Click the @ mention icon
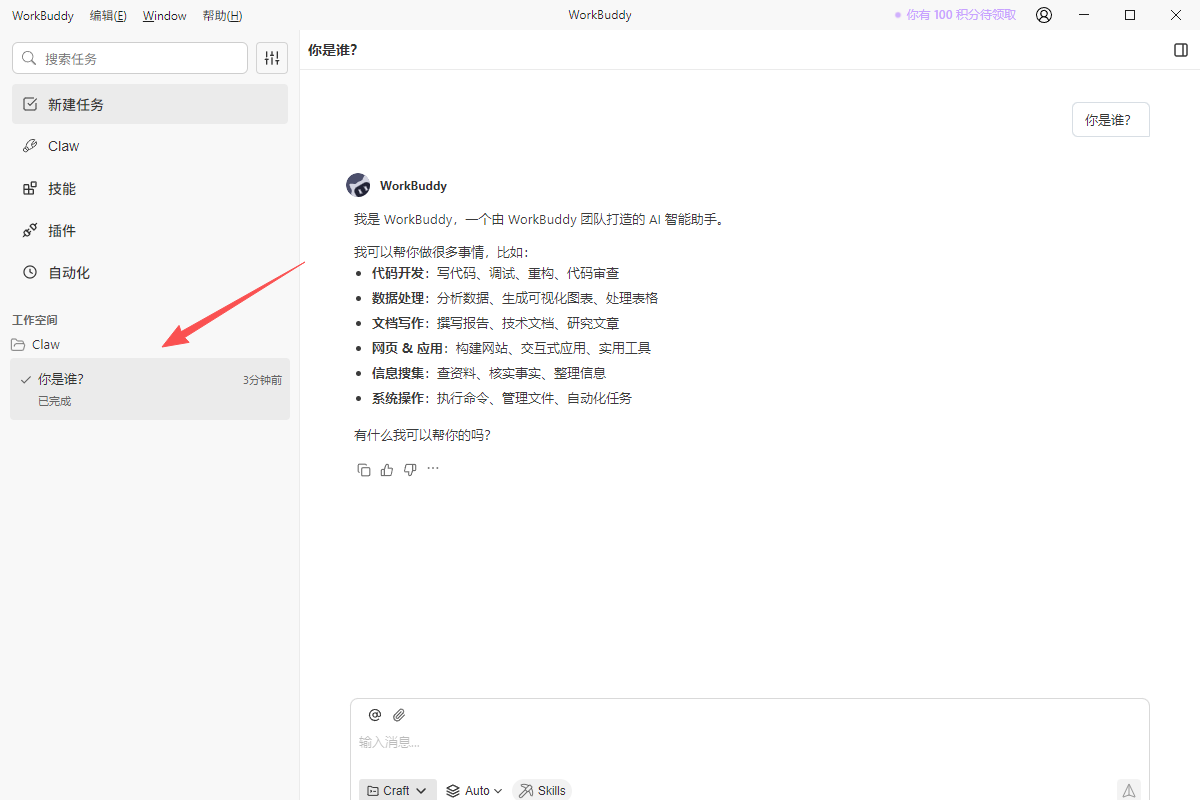 click(375, 715)
